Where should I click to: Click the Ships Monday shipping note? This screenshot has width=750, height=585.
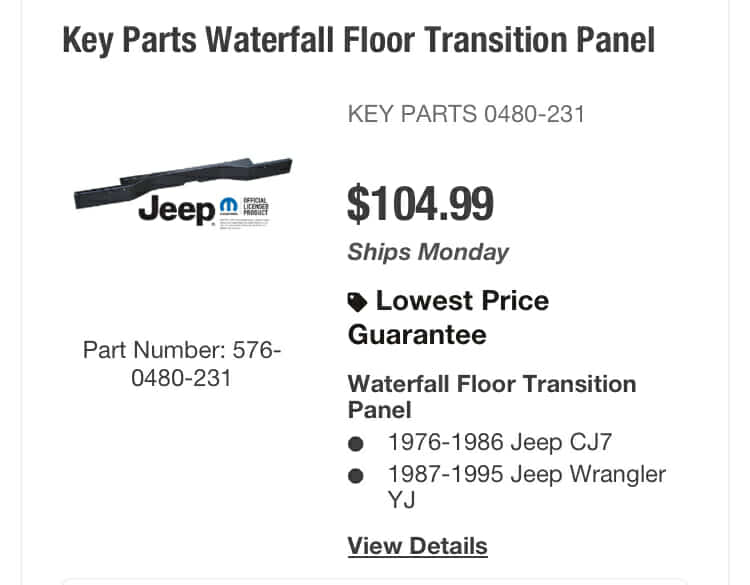[428, 252]
